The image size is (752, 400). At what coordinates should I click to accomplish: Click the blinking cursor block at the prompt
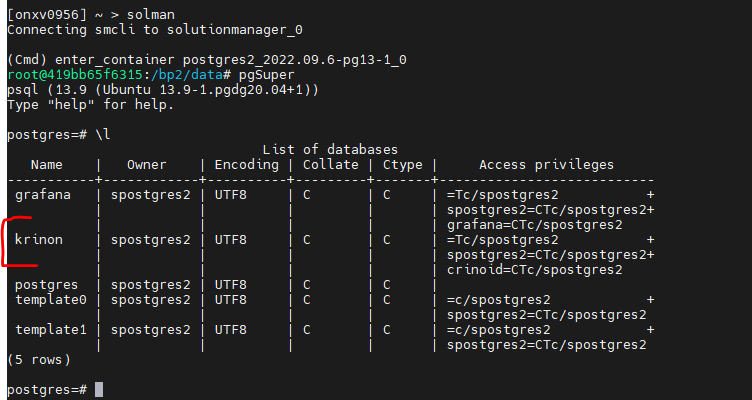click(99, 389)
